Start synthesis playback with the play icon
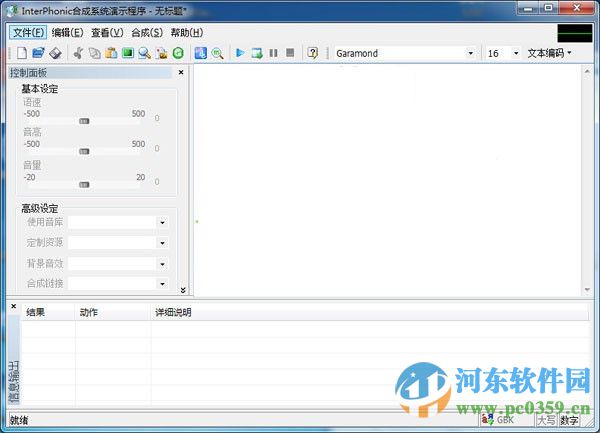This screenshot has width=600, height=433. coord(240,53)
